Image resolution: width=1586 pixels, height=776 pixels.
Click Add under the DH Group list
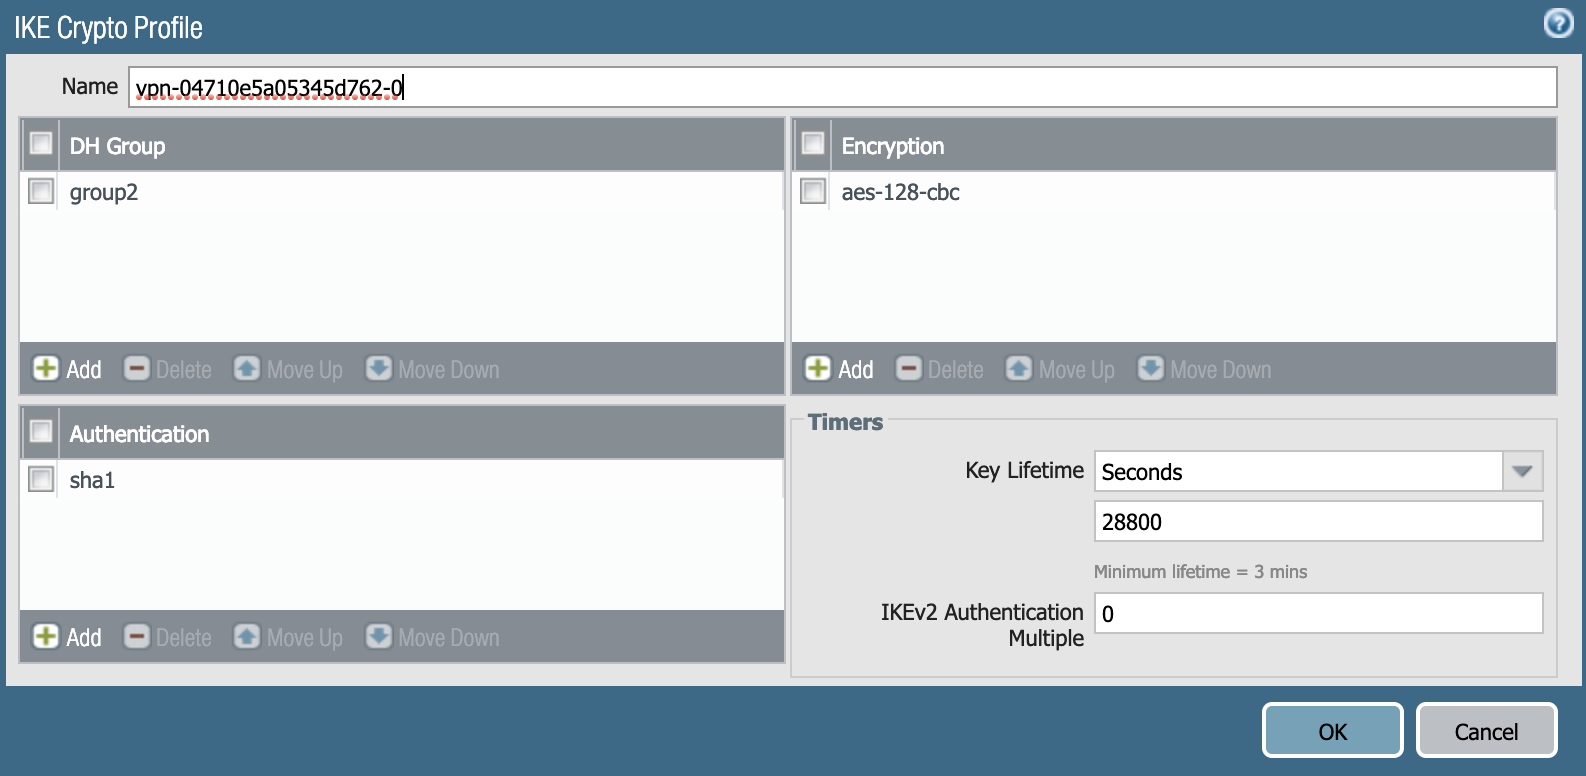click(68, 369)
